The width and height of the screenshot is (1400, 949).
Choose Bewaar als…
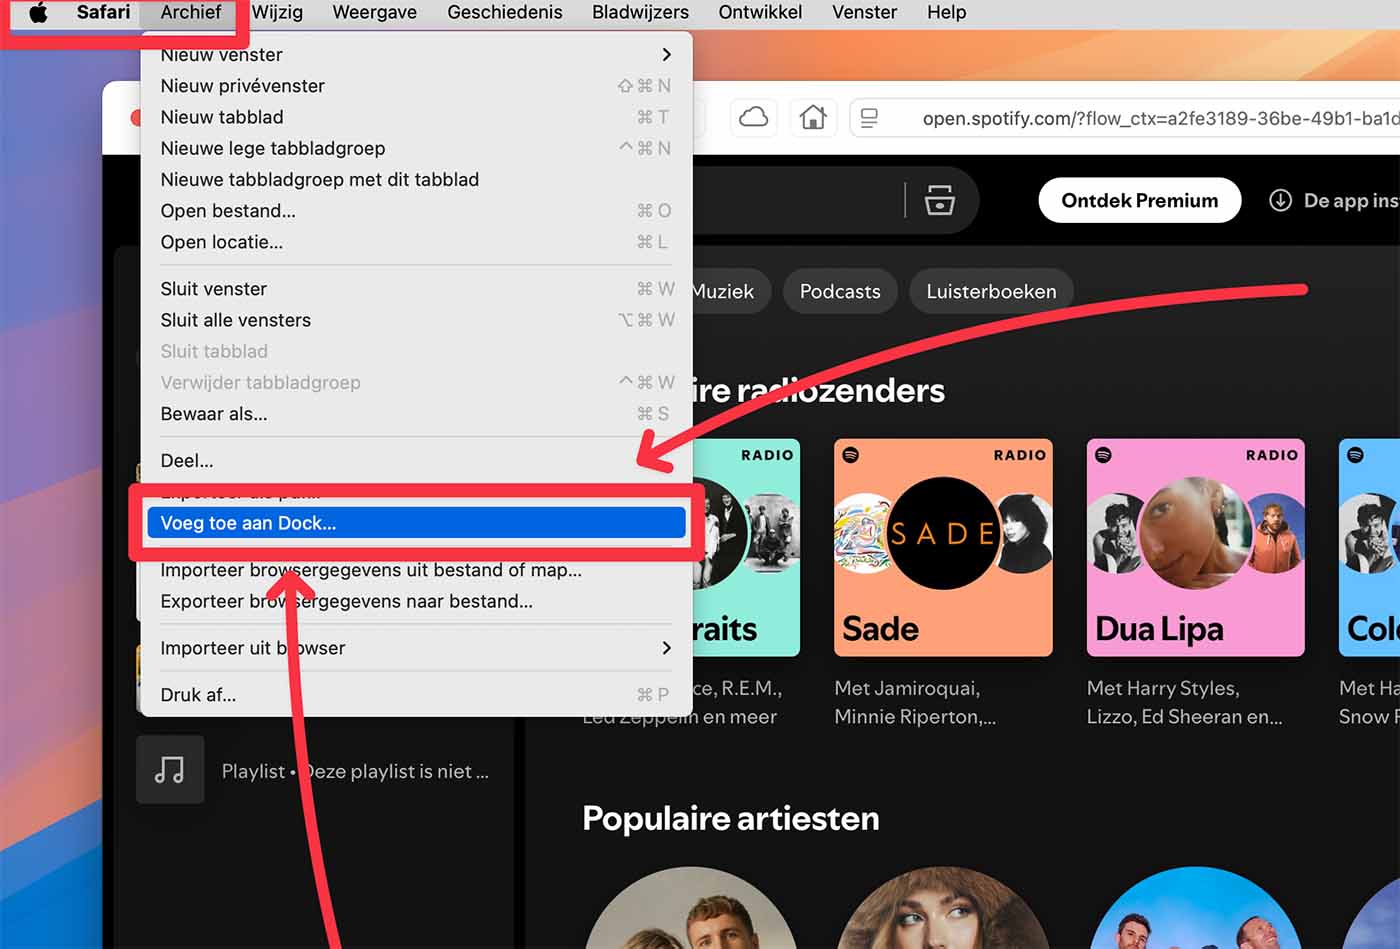(x=416, y=414)
